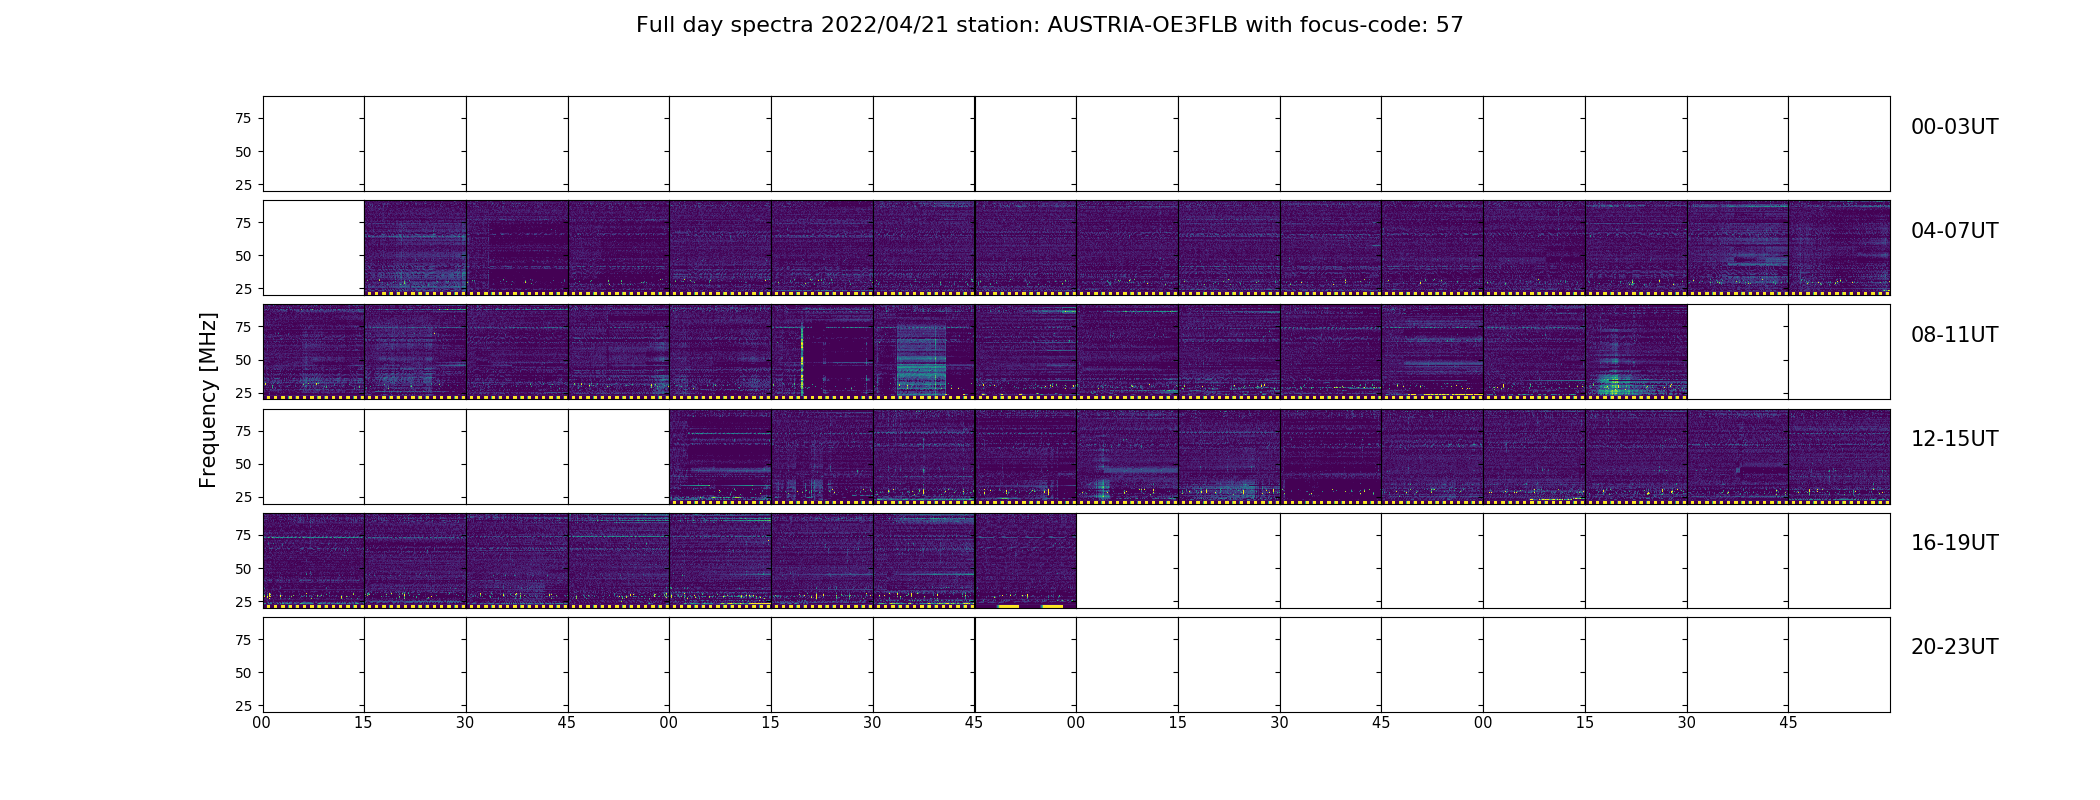Viewport: 2100px width, 800px height.
Task: Click the '50' frequency tick of the 08-11UT row
Action: [x=243, y=360]
